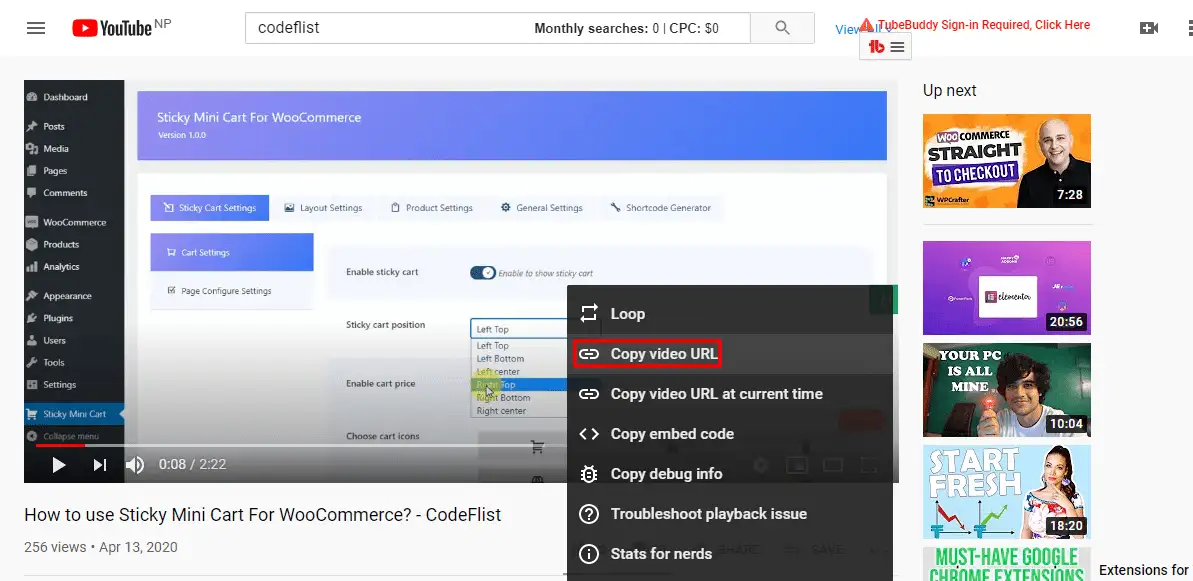Viewport: 1193px width, 581px height.
Task: Select Copy embed code option
Action: 671,434
